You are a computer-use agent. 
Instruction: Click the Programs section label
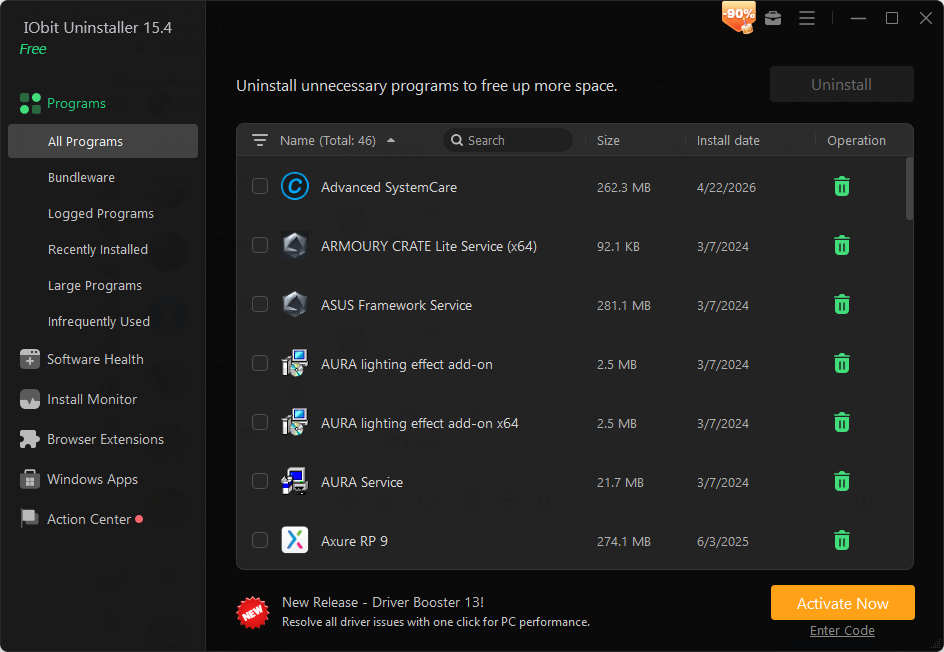pos(76,104)
